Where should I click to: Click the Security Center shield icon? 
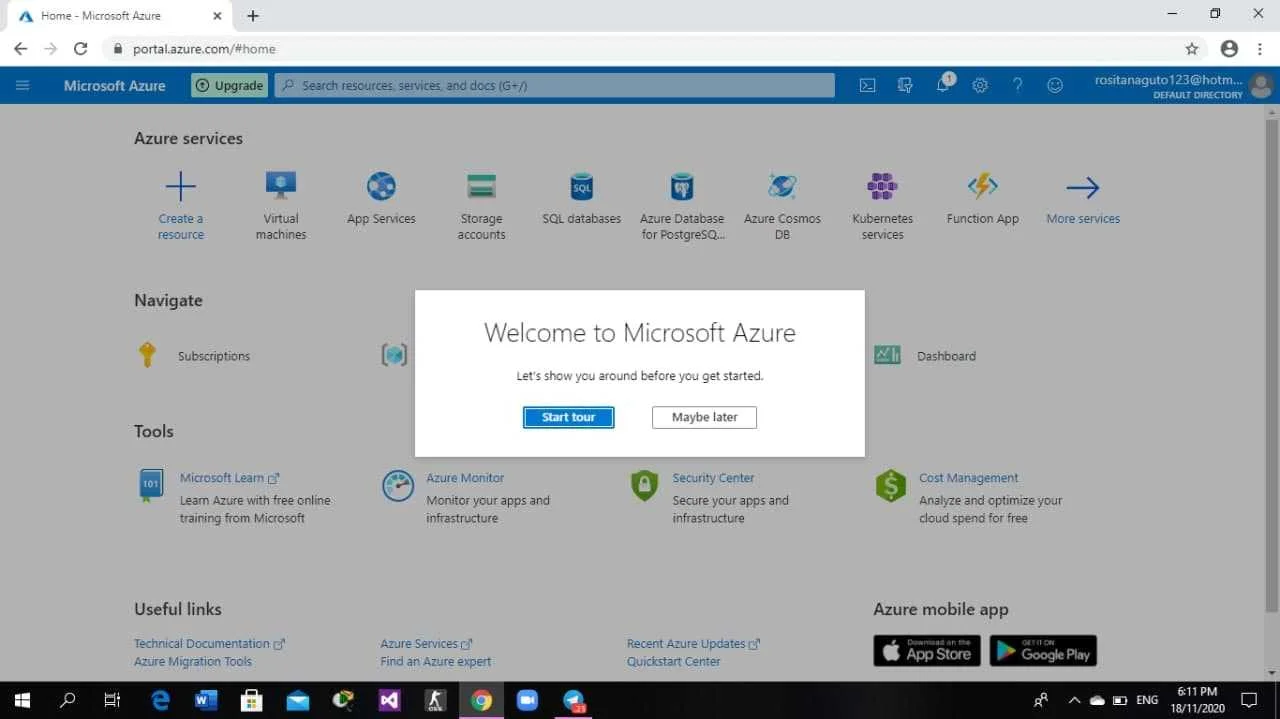644,486
